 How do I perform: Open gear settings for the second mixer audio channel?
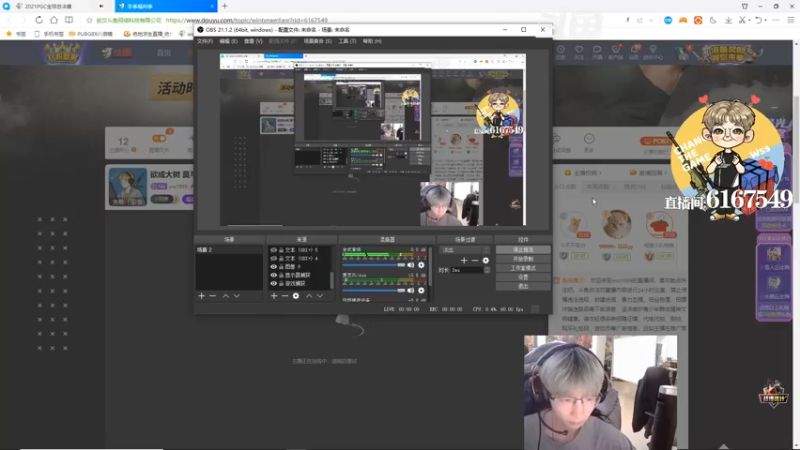point(421,290)
